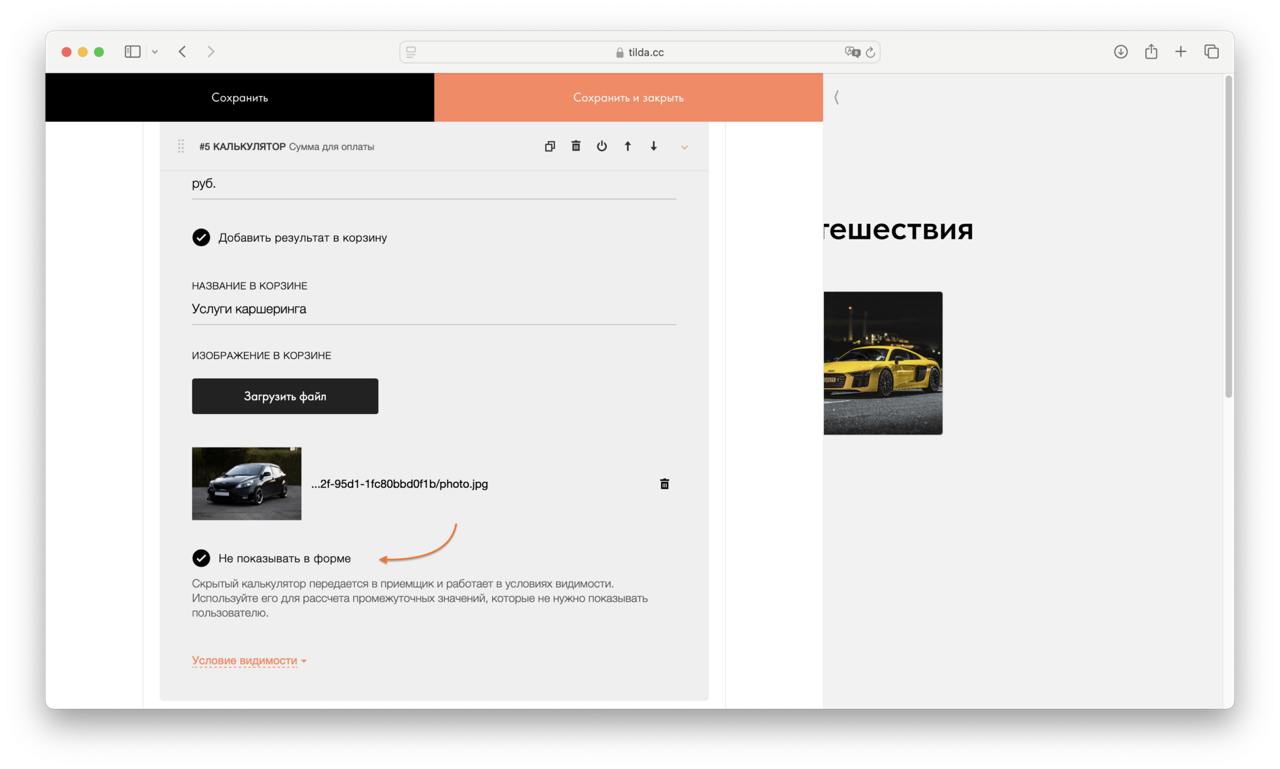Expand Условие видимости dropdown
Image resolution: width=1280 pixels, height=769 pixels.
coord(248,661)
